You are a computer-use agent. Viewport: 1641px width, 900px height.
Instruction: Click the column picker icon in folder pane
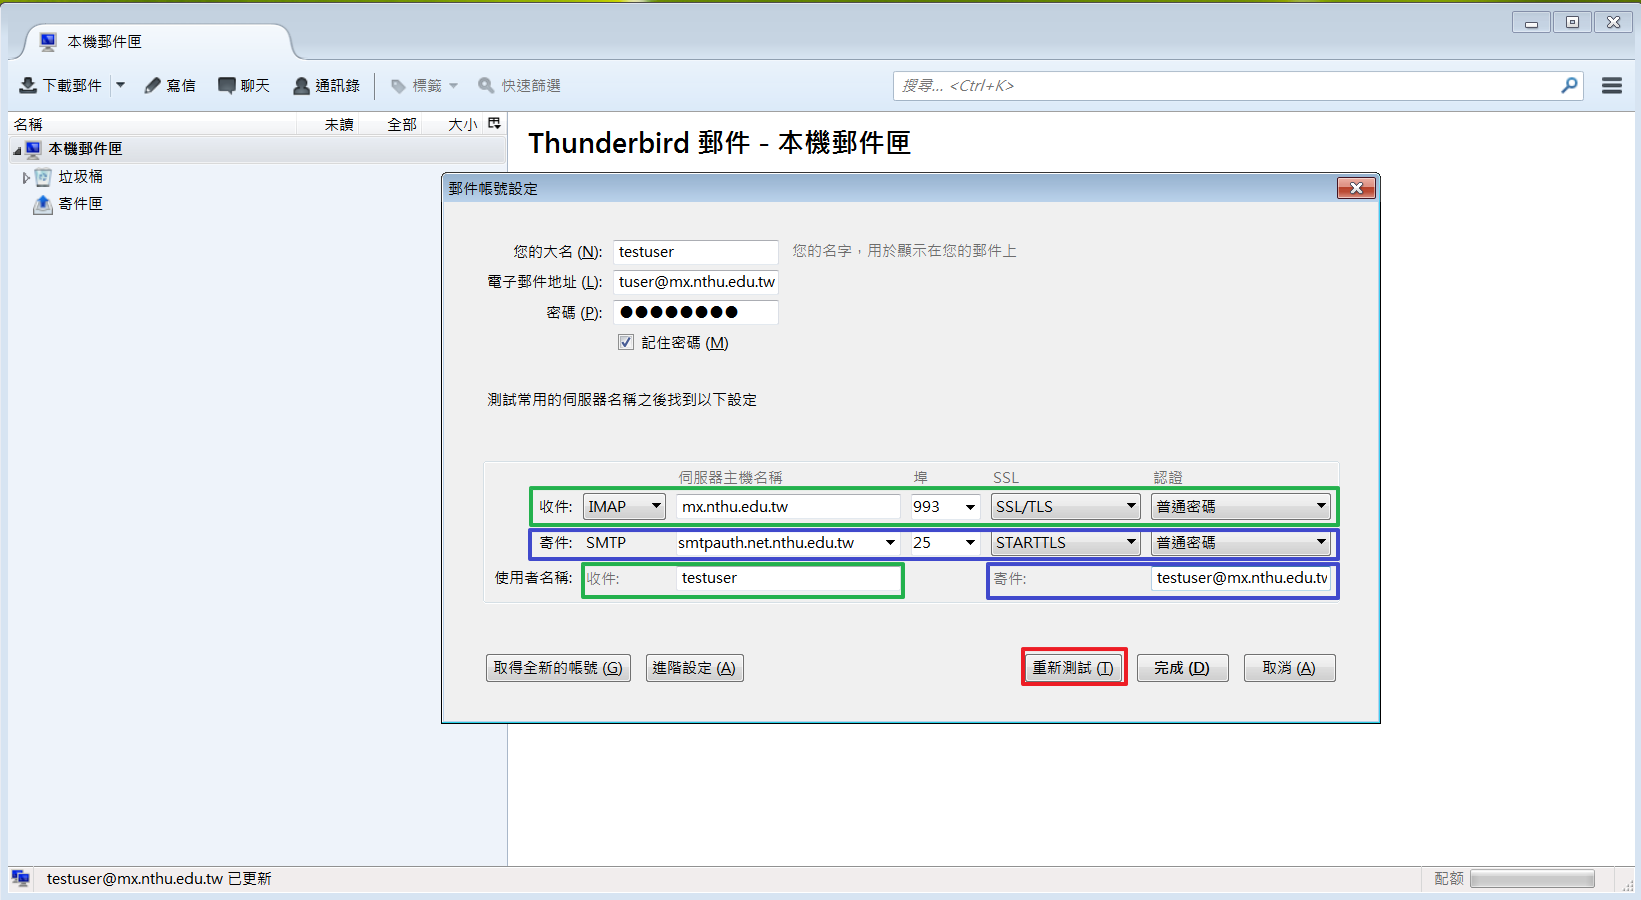tap(494, 124)
